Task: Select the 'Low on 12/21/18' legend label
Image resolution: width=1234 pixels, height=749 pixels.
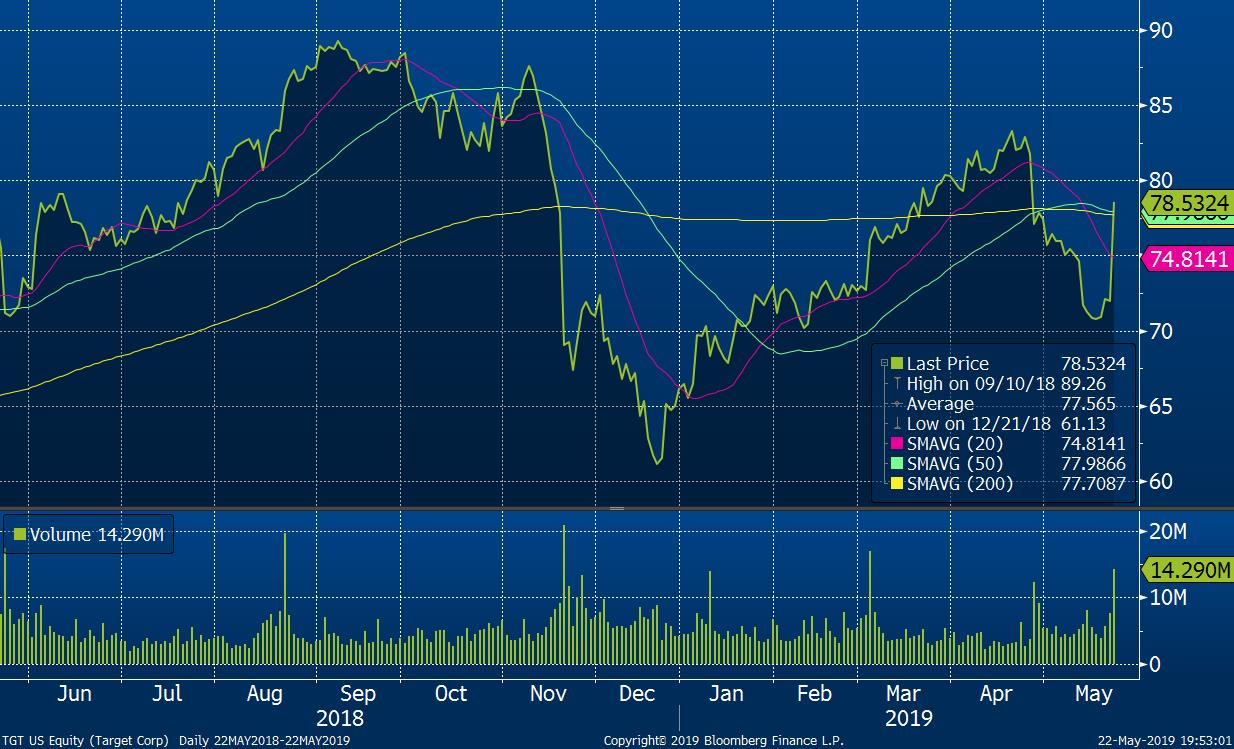Action: click(978, 424)
